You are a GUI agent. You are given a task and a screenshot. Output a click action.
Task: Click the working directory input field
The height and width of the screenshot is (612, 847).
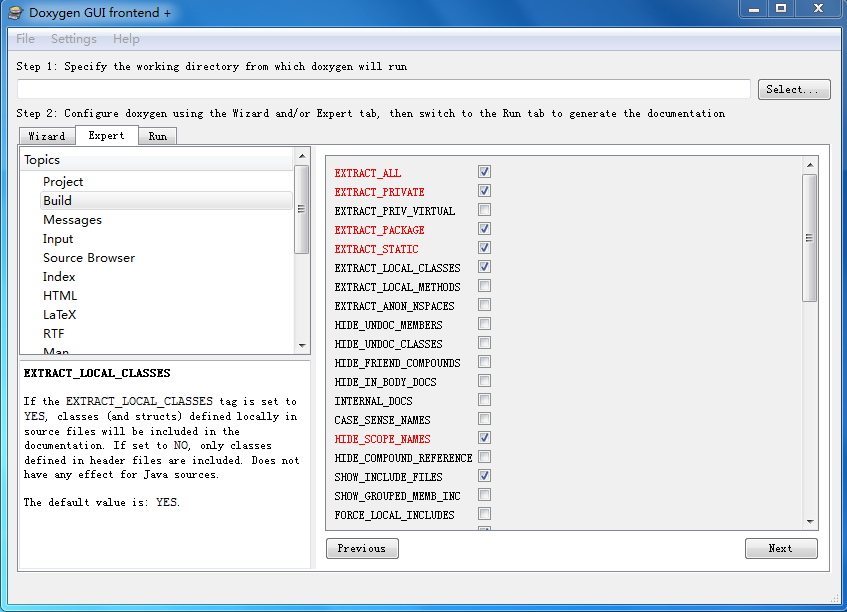[x=384, y=89]
